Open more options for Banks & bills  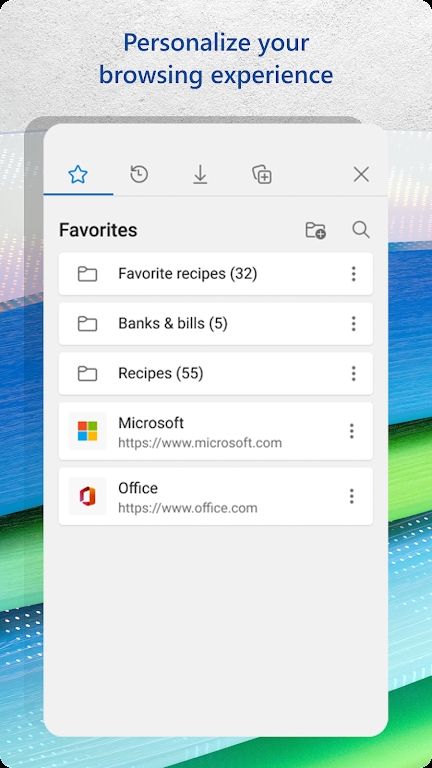(354, 324)
